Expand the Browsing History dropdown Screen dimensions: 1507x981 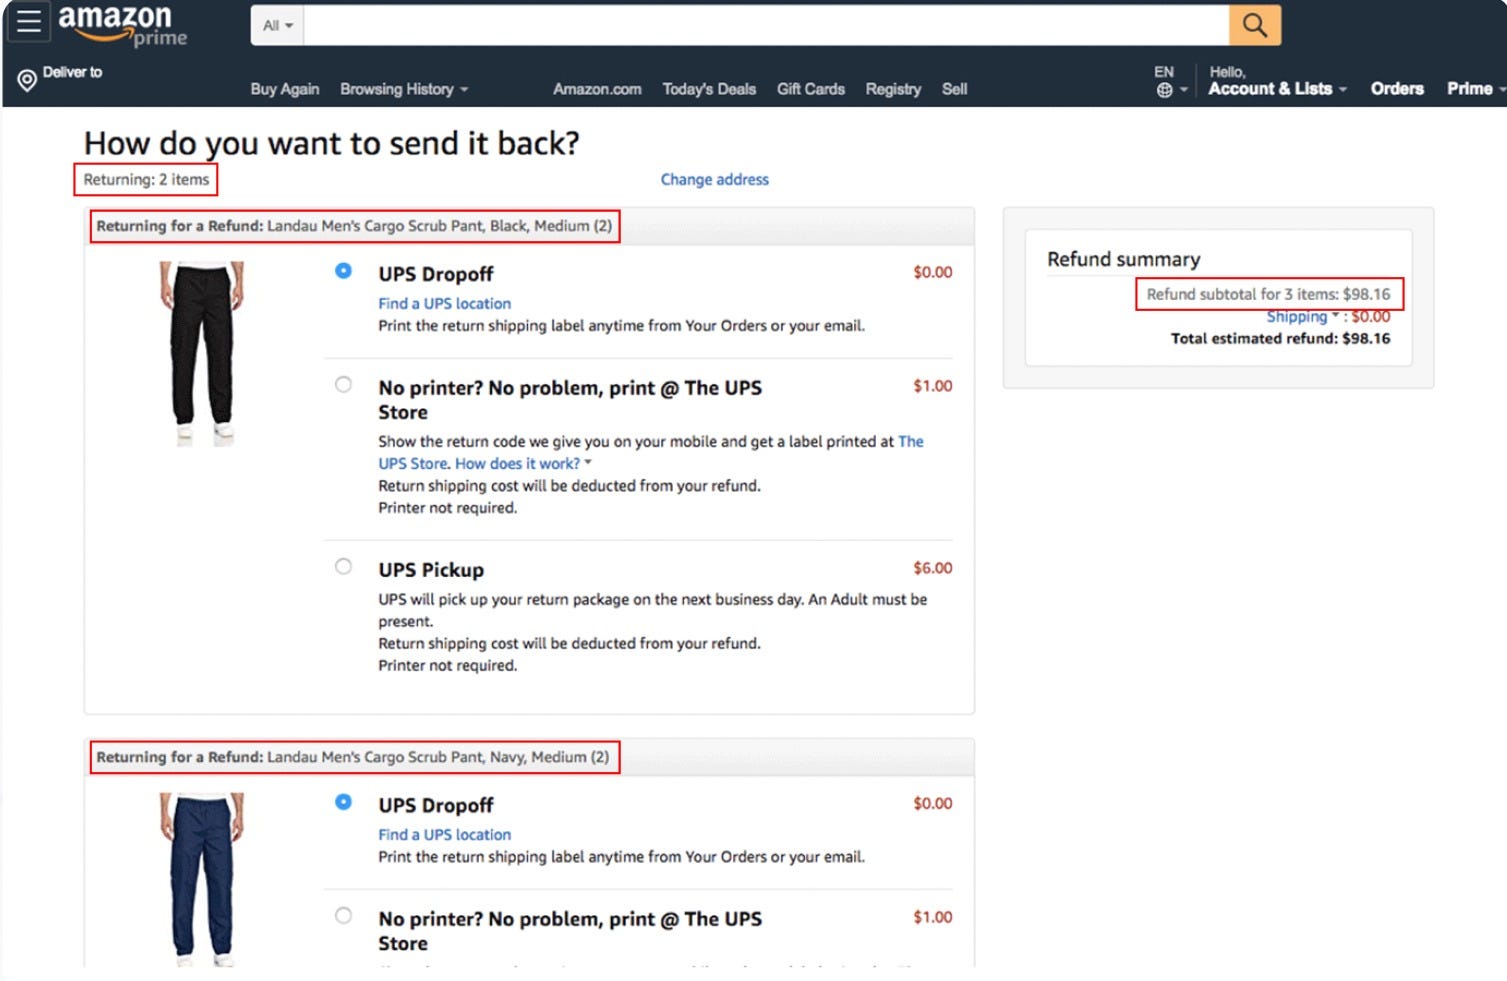point(404,89)
